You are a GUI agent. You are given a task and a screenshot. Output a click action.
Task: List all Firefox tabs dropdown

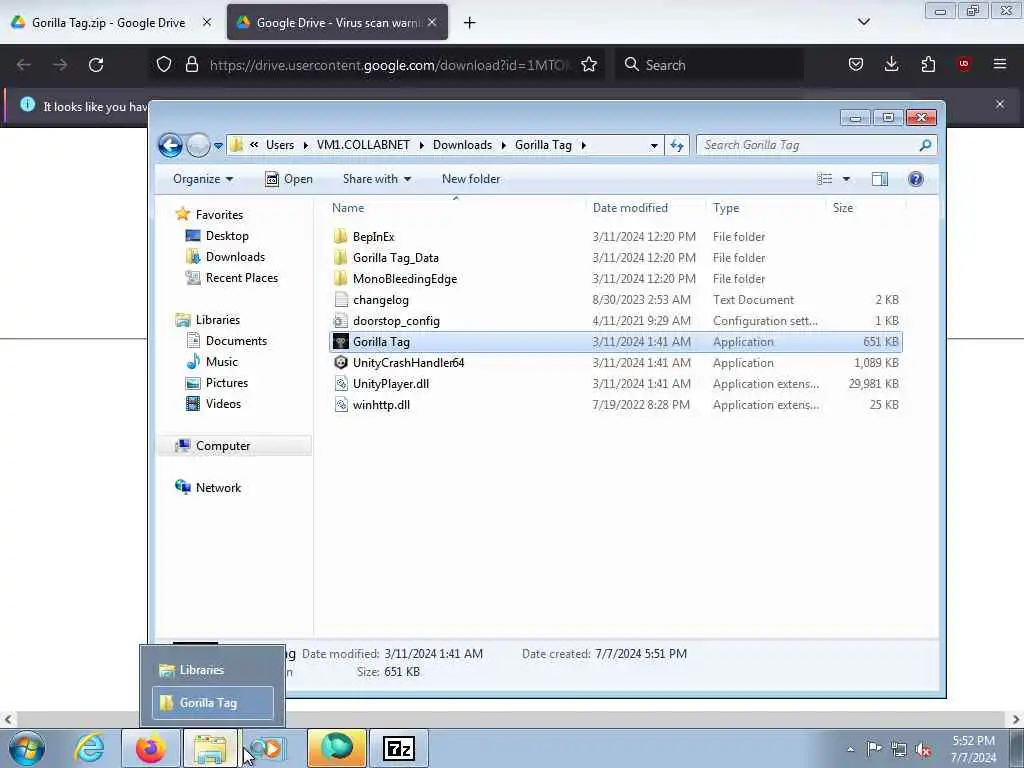[863, 22]
